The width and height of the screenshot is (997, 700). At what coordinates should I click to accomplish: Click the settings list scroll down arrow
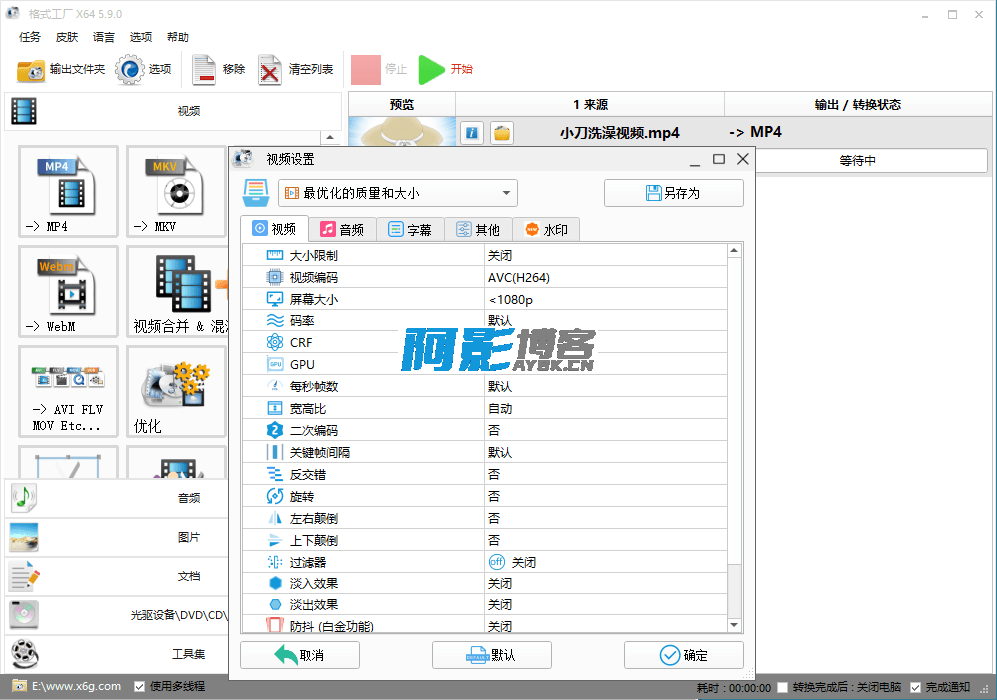click(734, 625)
